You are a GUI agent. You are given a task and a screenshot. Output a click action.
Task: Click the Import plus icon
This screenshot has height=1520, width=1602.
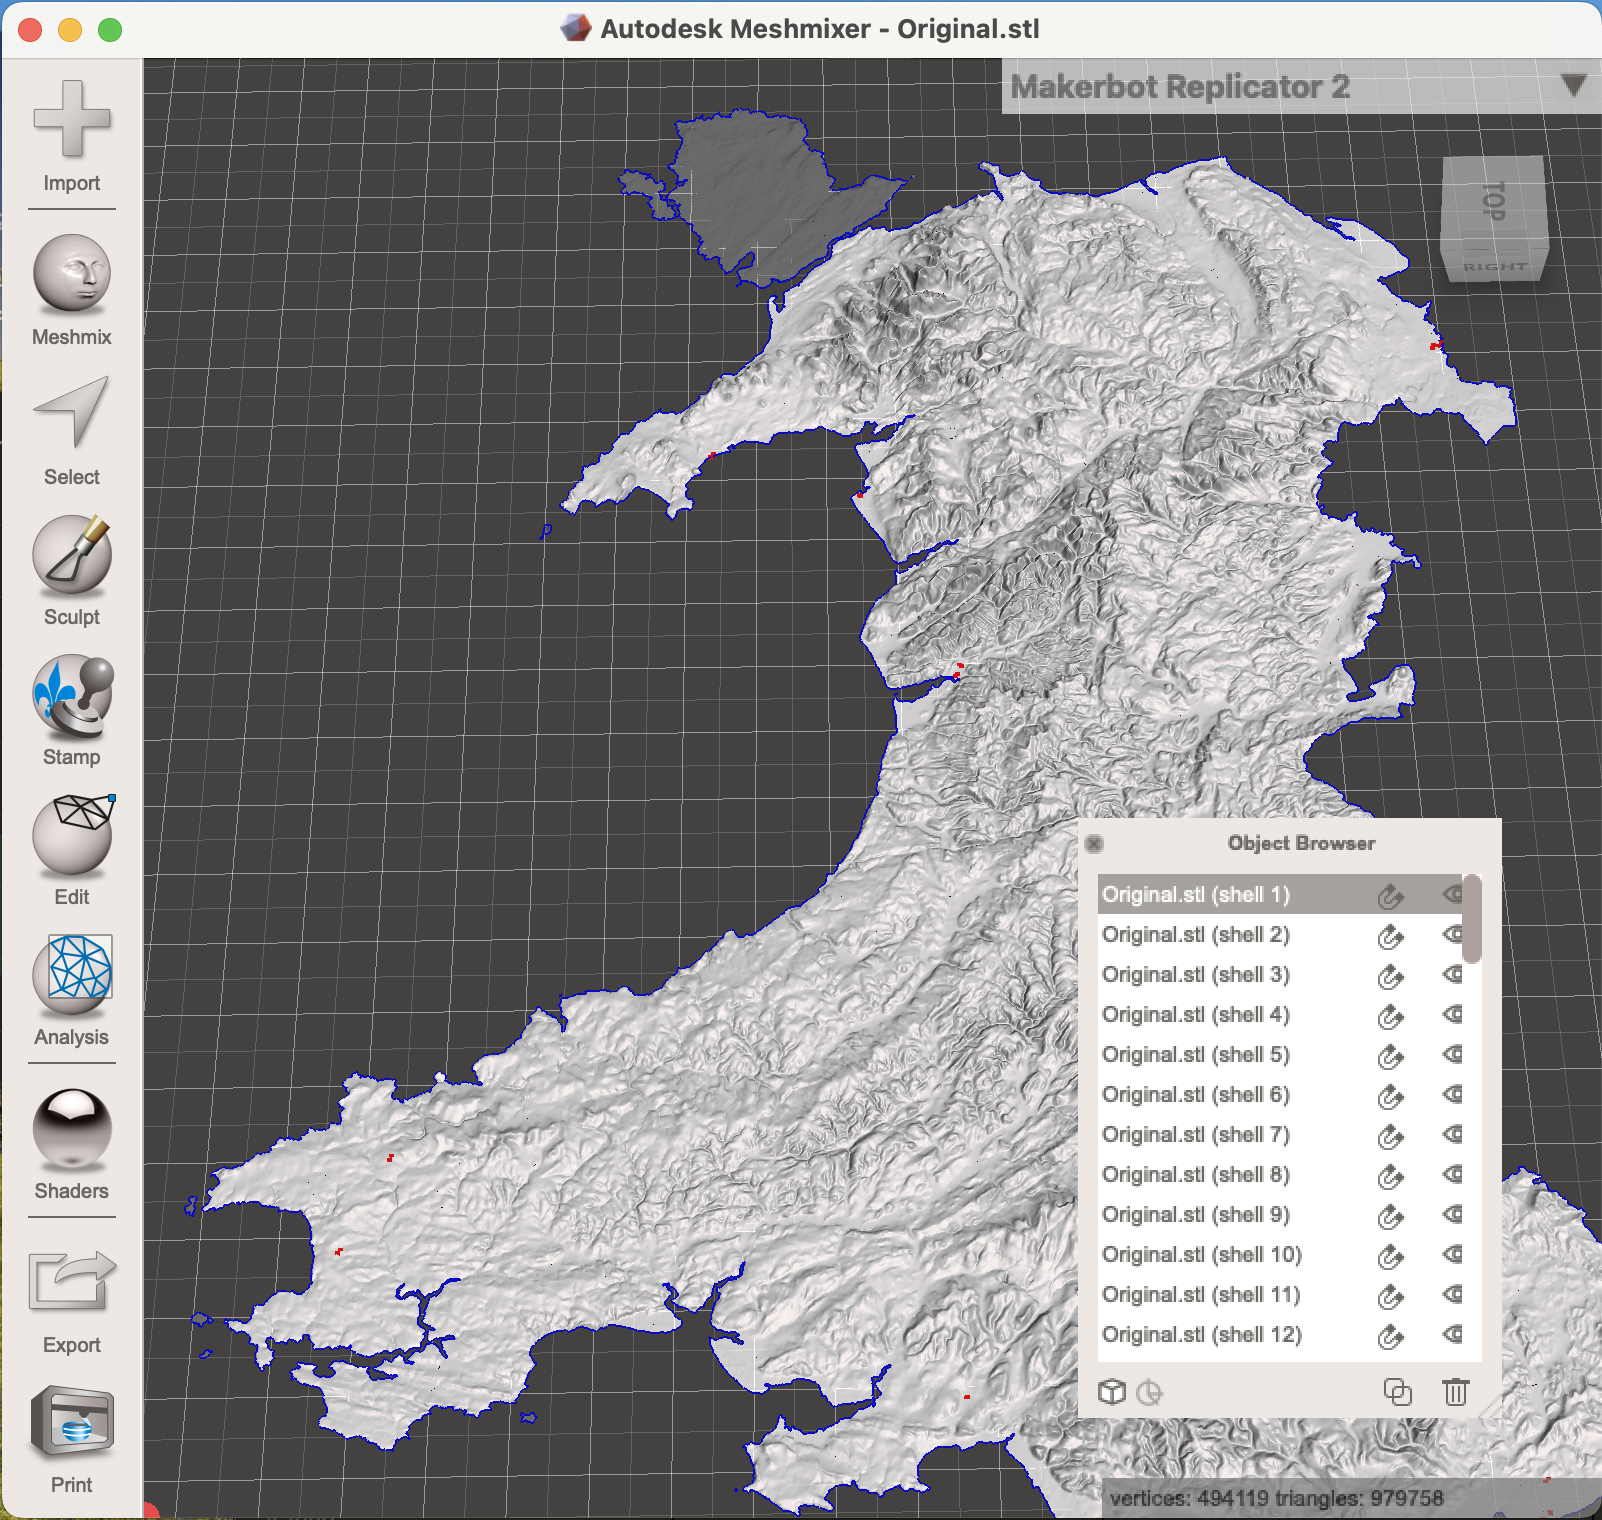click(x=71, y=120)
